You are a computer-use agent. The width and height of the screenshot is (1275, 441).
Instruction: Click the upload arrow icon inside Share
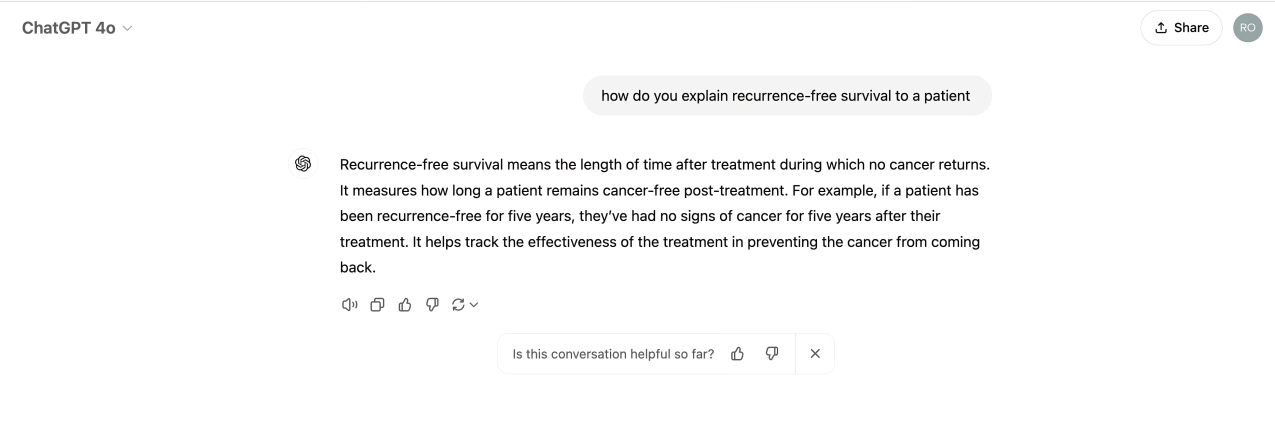1161,28
